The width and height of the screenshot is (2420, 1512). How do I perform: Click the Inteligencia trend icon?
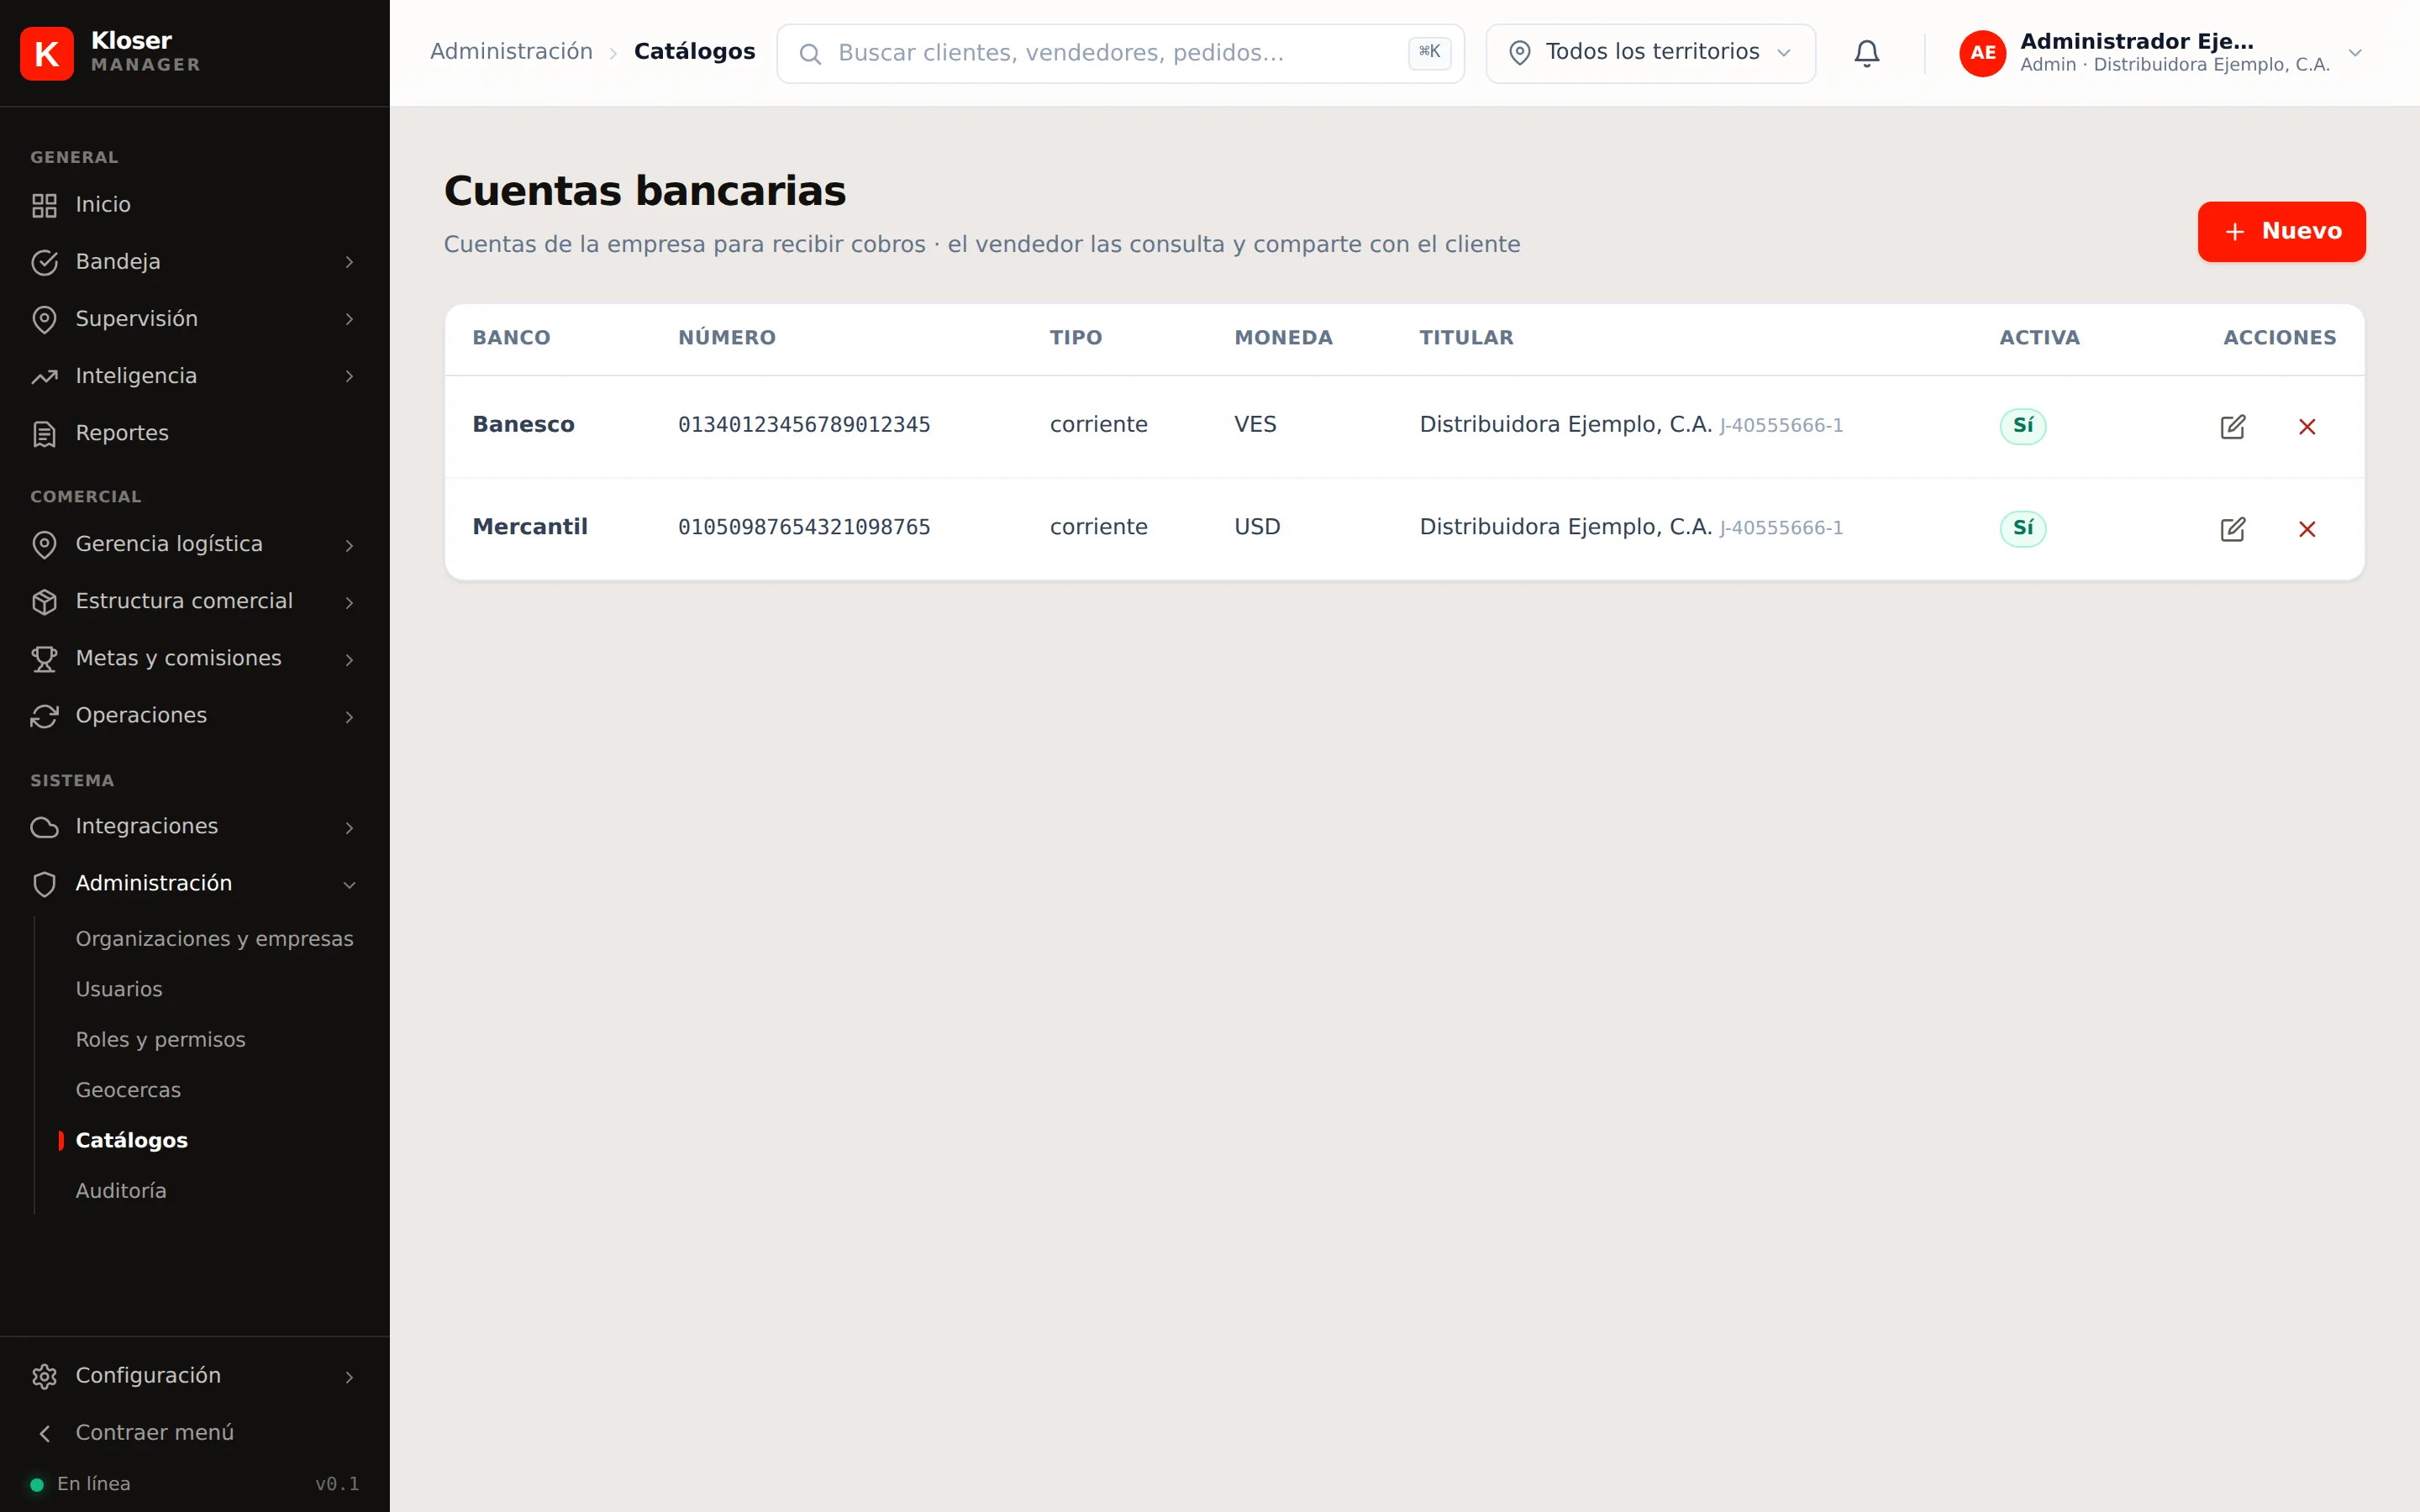click(44, 377)
